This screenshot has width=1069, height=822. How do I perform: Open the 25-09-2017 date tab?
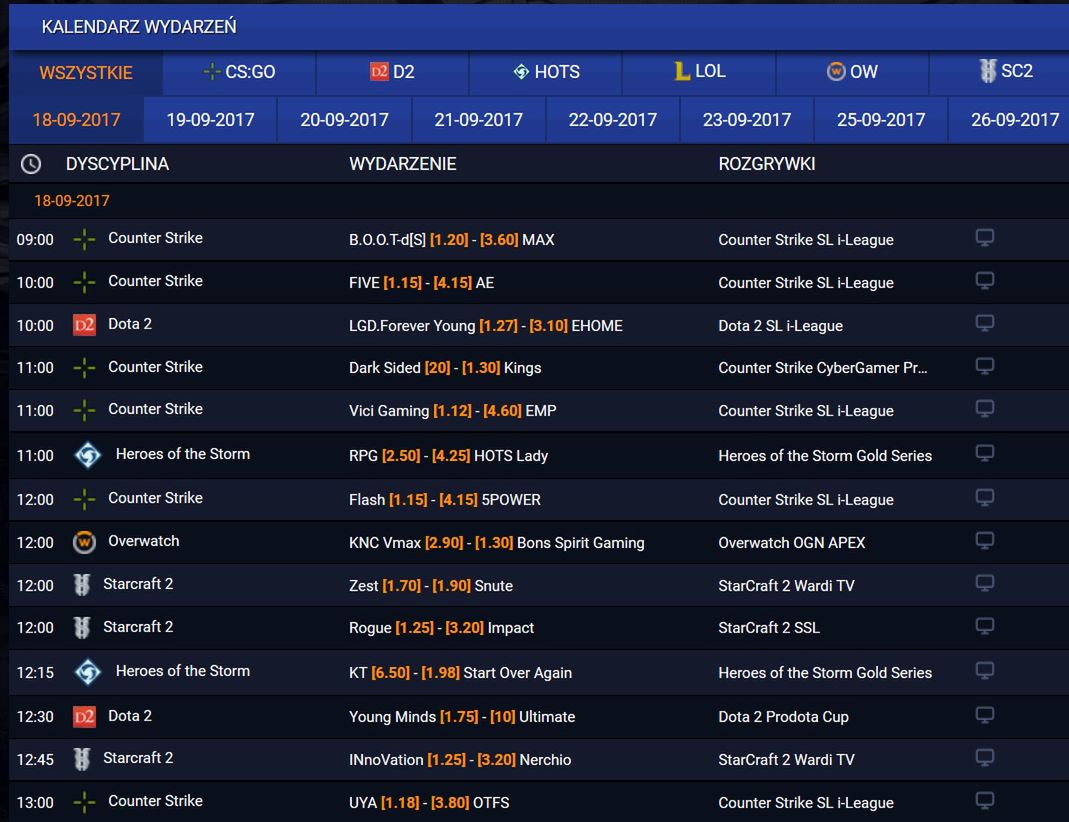pyautogui.click(x=881, y=120)
